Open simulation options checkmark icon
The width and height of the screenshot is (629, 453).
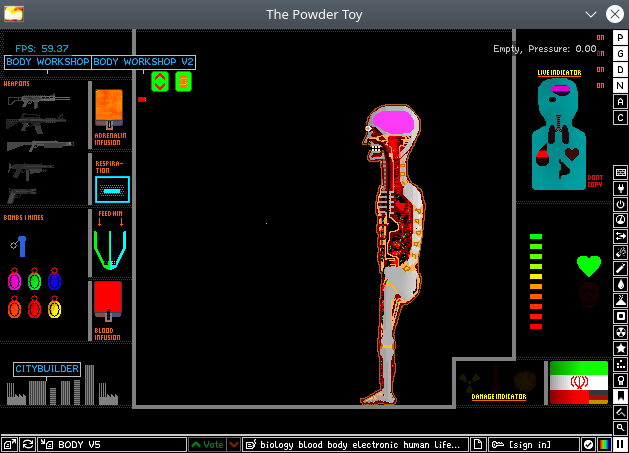click(588, 445)
